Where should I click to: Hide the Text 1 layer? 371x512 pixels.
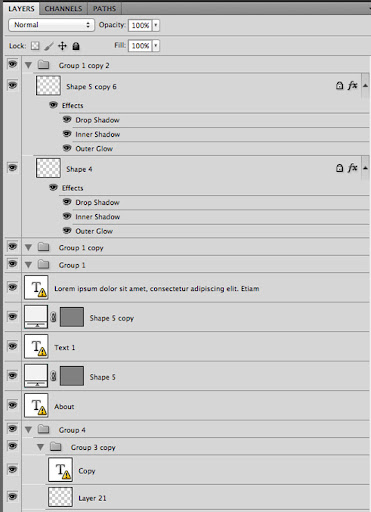(12, 346)
